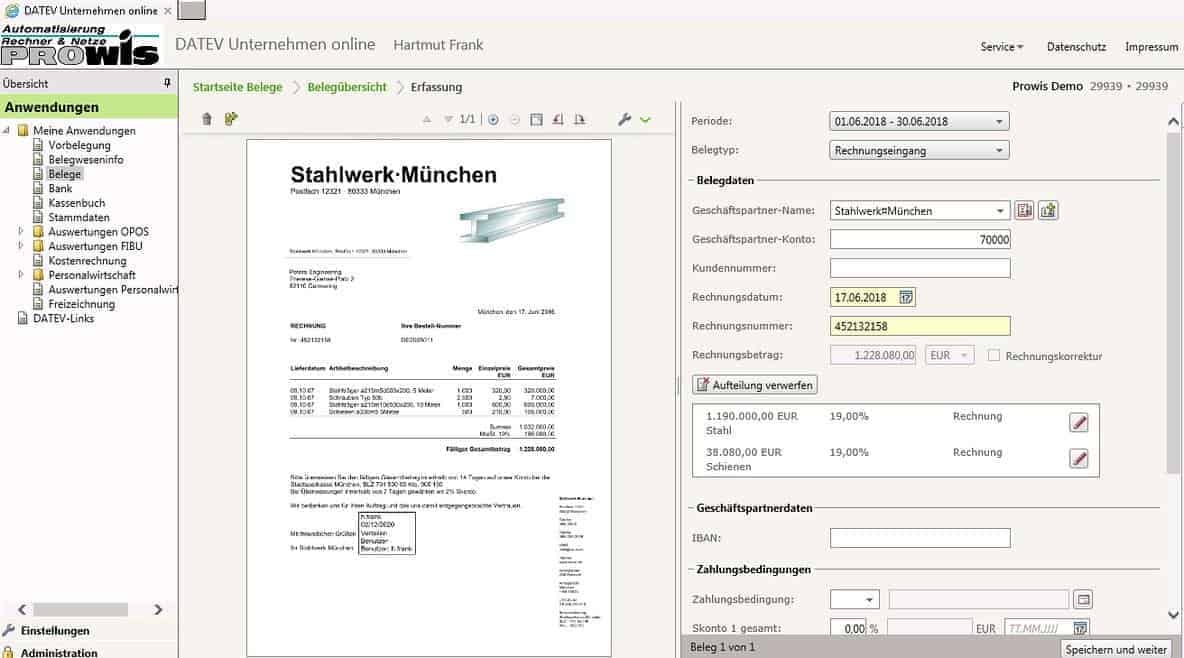Zoom in on the invoice preview
This screenshot has height=658, width=1184.
click(x=493, y=119)
